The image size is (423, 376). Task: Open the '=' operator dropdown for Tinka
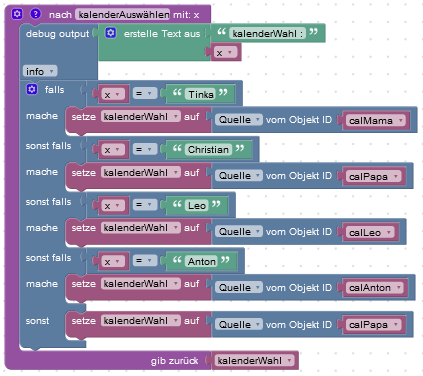pos(145,94)
